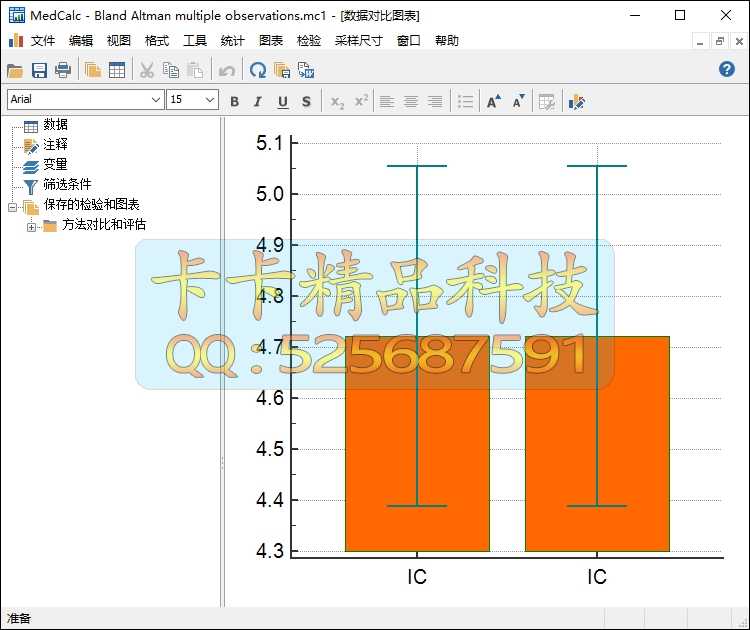Screen dimensions: 750x630
Task: Cut selection with the scissors icon
Action: 146,70
